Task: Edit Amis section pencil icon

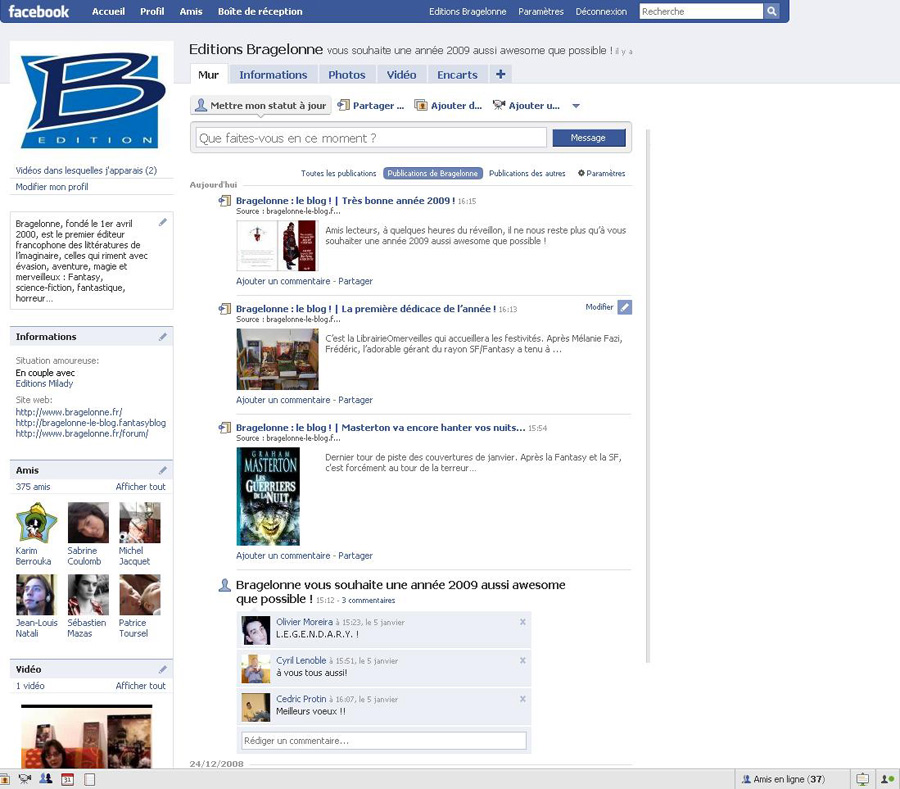Action: [x=163, y=471]
